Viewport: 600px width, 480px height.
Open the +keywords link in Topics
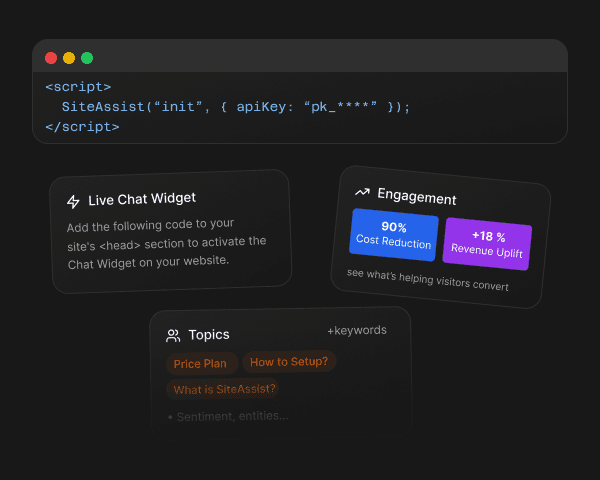pyautogui.click(x=356, y=330)
